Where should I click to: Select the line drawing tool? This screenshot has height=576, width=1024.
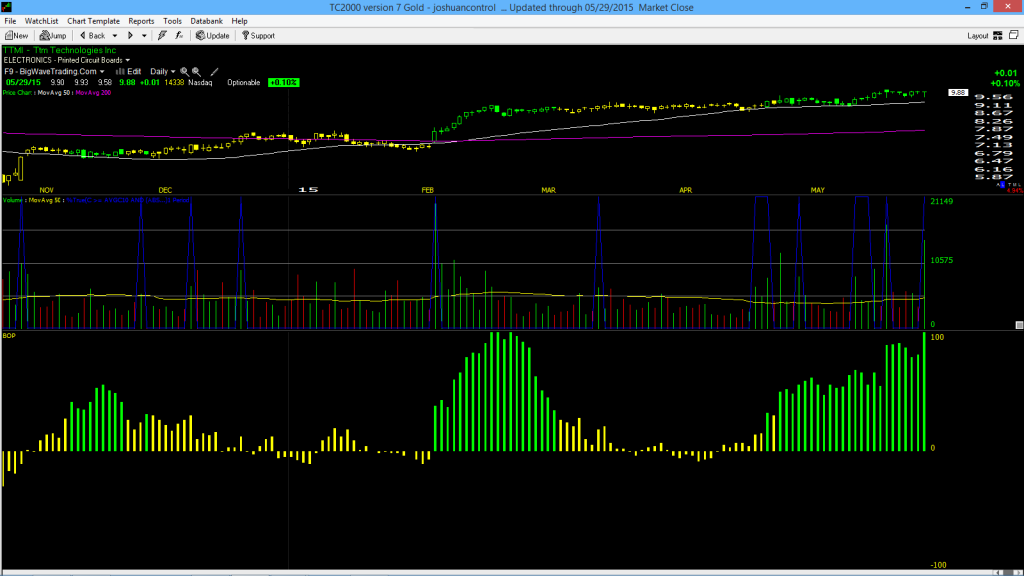click(x=214, y=71)
